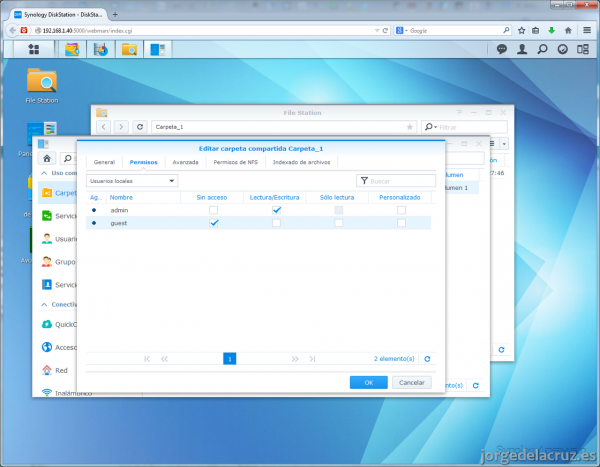Open the notifications chat bubble icon
Viewport: 600px width, 467px height.
502,49
